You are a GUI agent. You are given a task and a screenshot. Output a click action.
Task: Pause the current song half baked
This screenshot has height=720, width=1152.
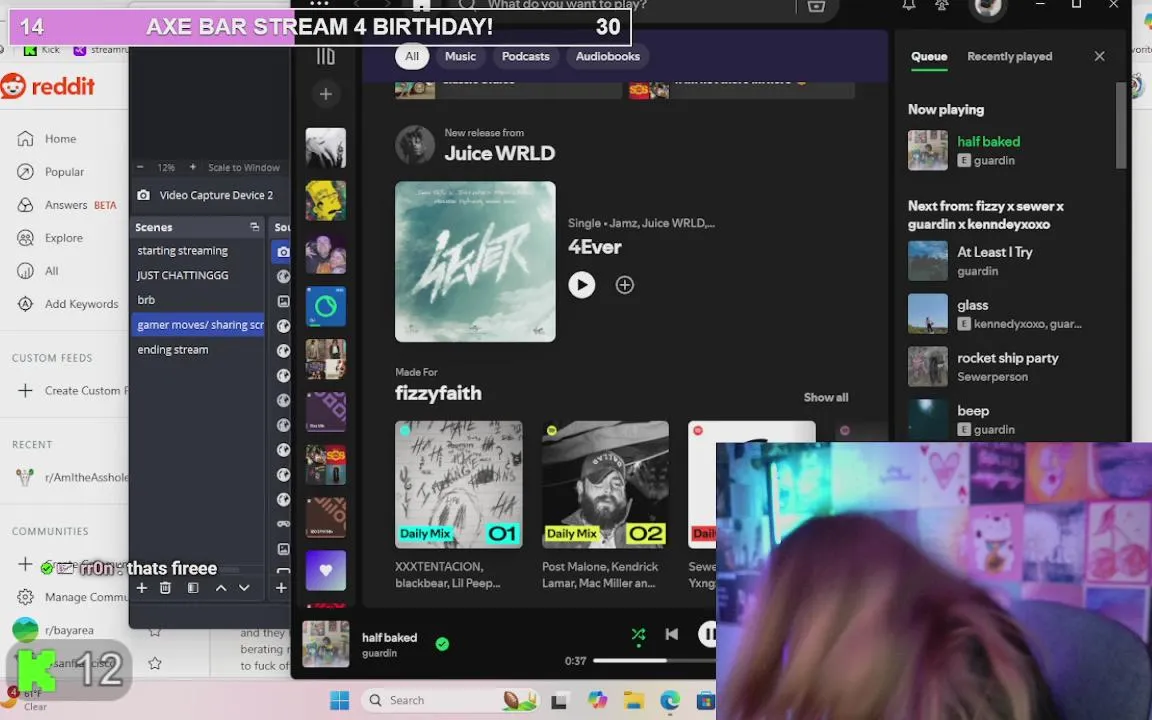point(708,633)
